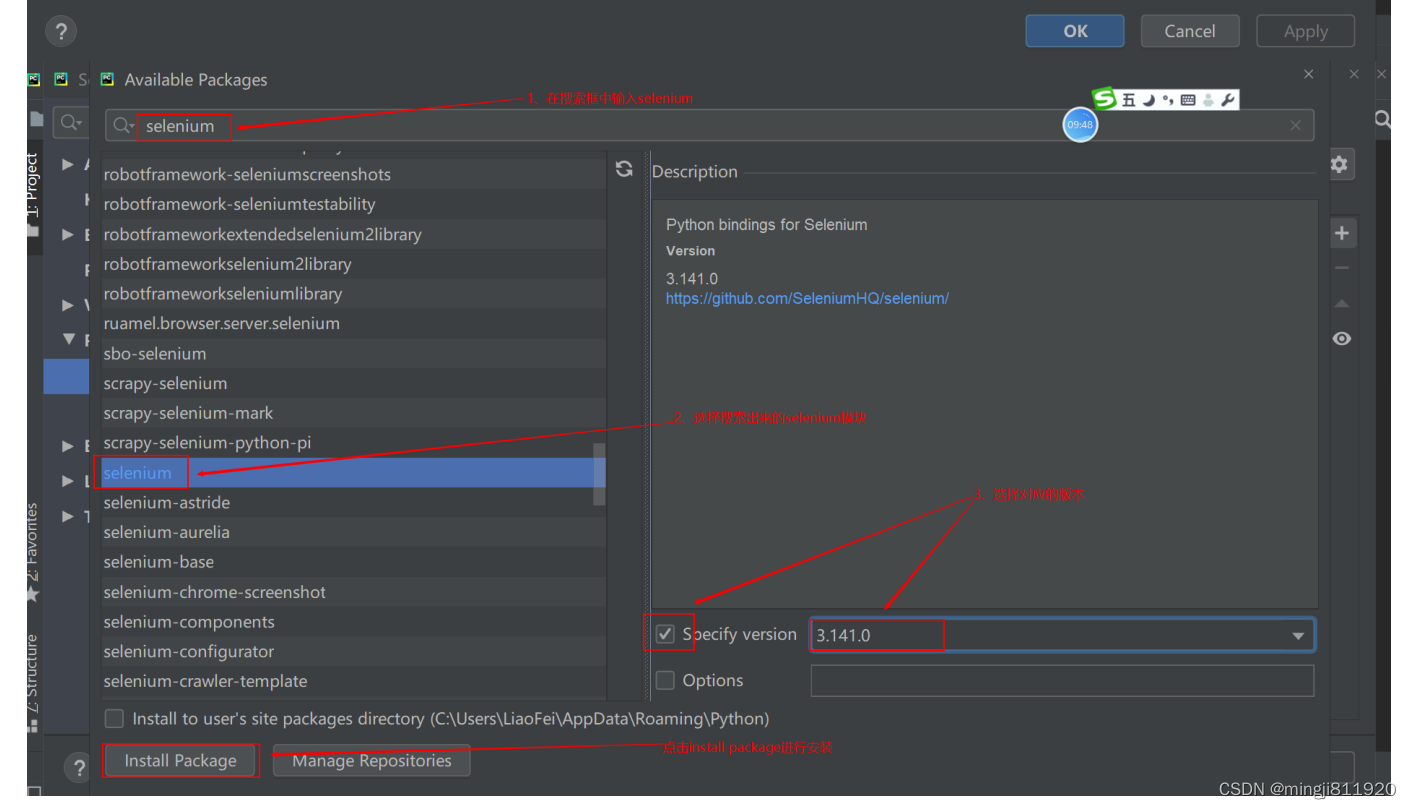The image size is (1412, 809).
Task: Toggle the Specify version checkbox
Action: pos(665,634)
